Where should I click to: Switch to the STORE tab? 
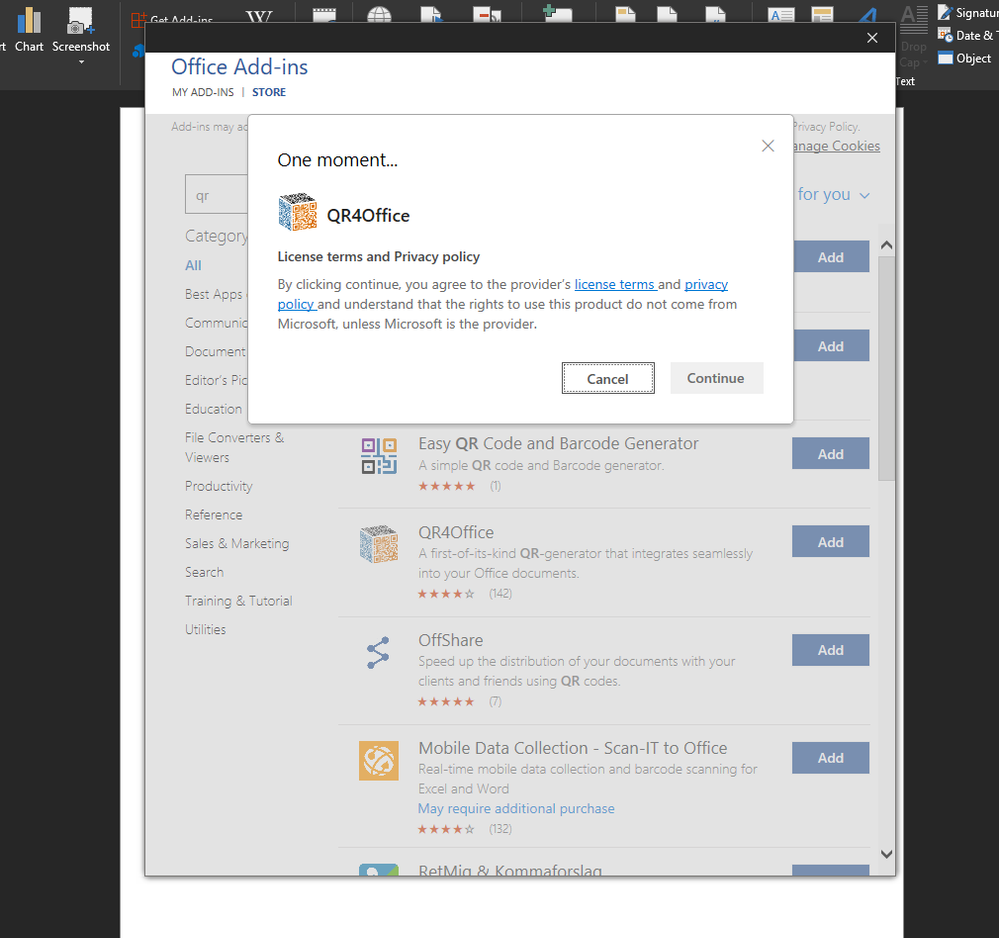pos(269,92)
